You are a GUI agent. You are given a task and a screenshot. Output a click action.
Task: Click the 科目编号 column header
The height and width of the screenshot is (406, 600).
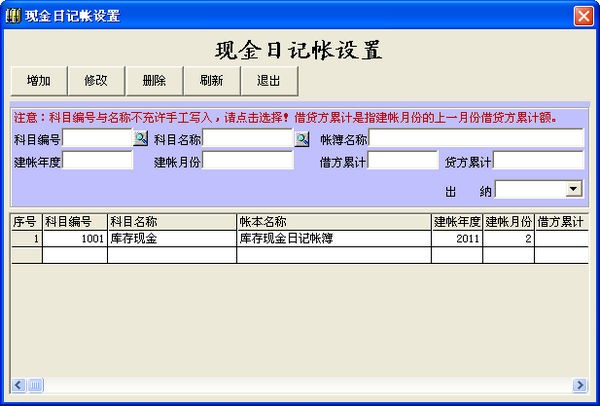pos(74,222)
